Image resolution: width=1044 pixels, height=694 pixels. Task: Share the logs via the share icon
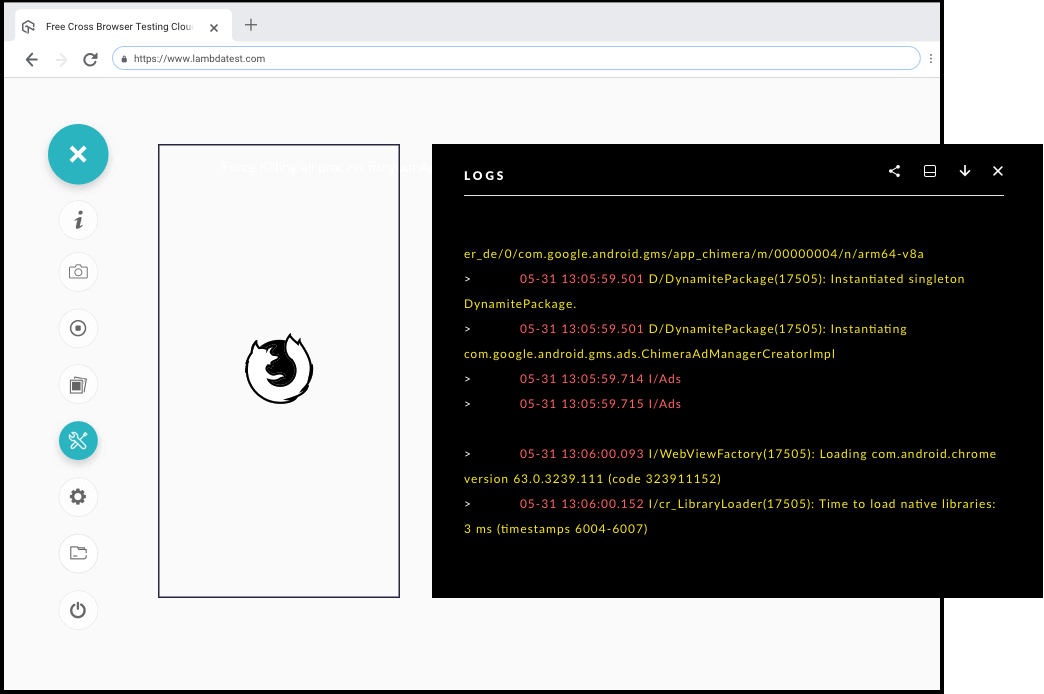[894, 171]
